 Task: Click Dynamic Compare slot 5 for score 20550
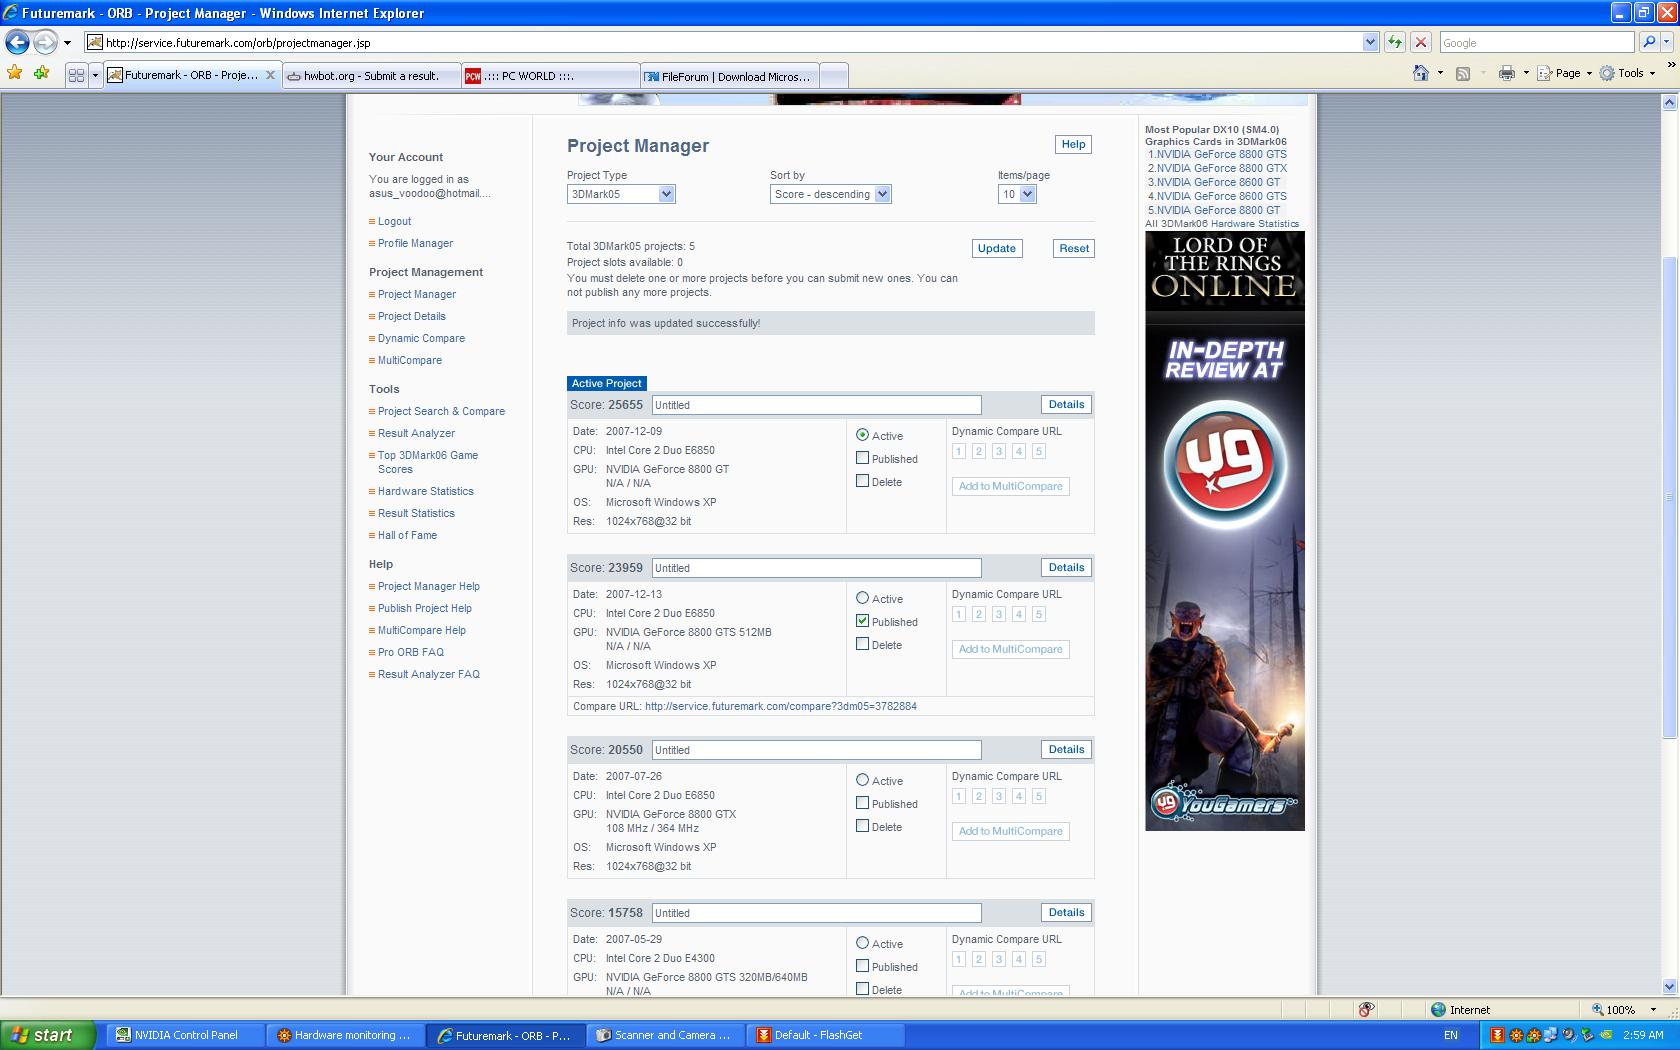click(x=1038, y=796)
